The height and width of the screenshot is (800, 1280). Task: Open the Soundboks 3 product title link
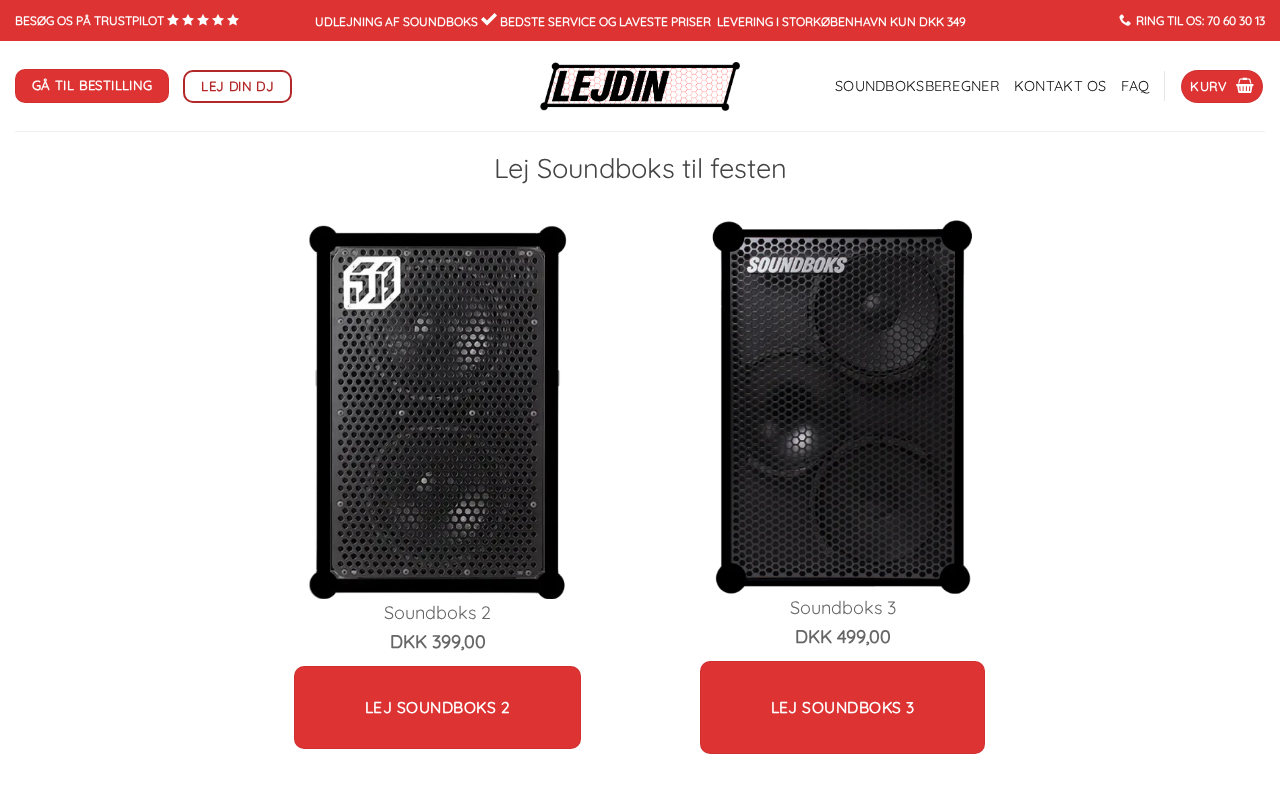pyautogui.click(x=843, y=608)
